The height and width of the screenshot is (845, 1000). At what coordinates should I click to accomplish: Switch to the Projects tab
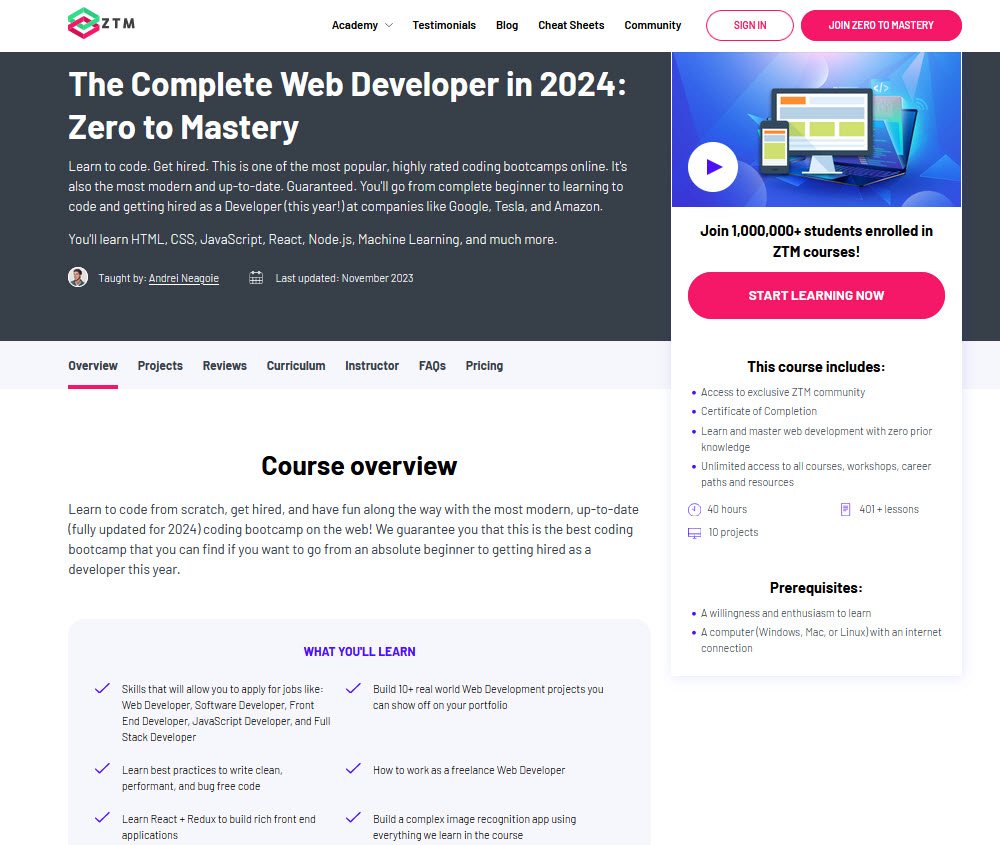(160, 365)
